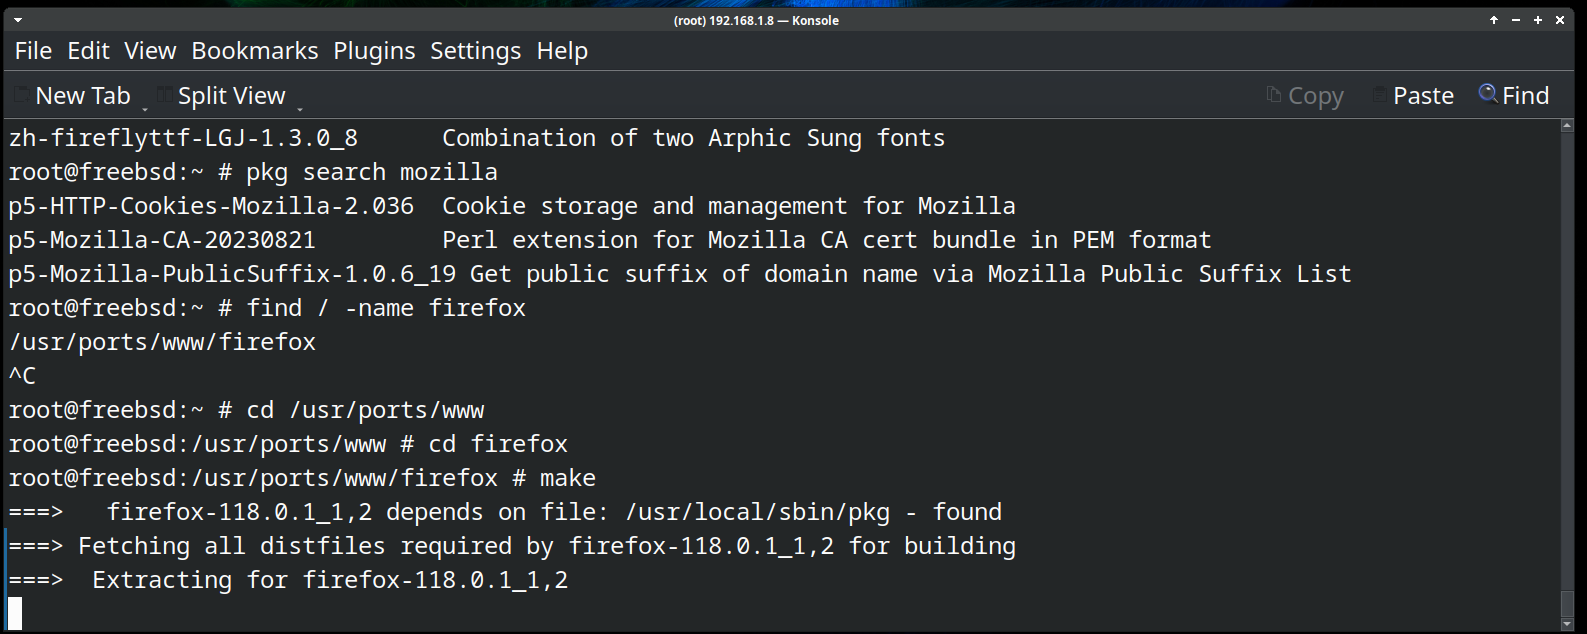Click 'Combination of two Arphic Sung fonts'

(x=693, y=138)
